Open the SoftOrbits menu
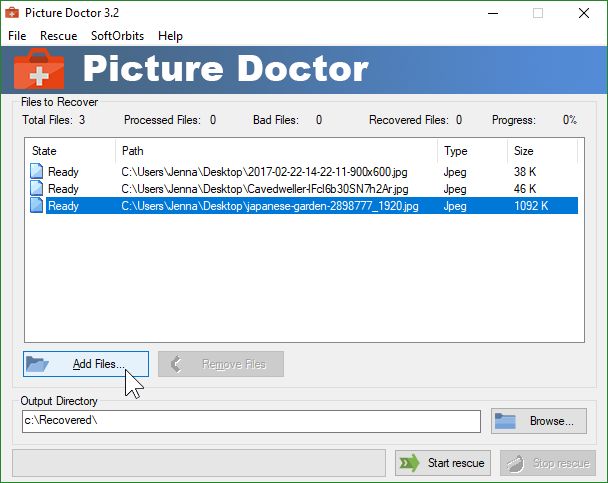This screenshot has height=483, width=608. pyautogui.click(x=117, y=36)
